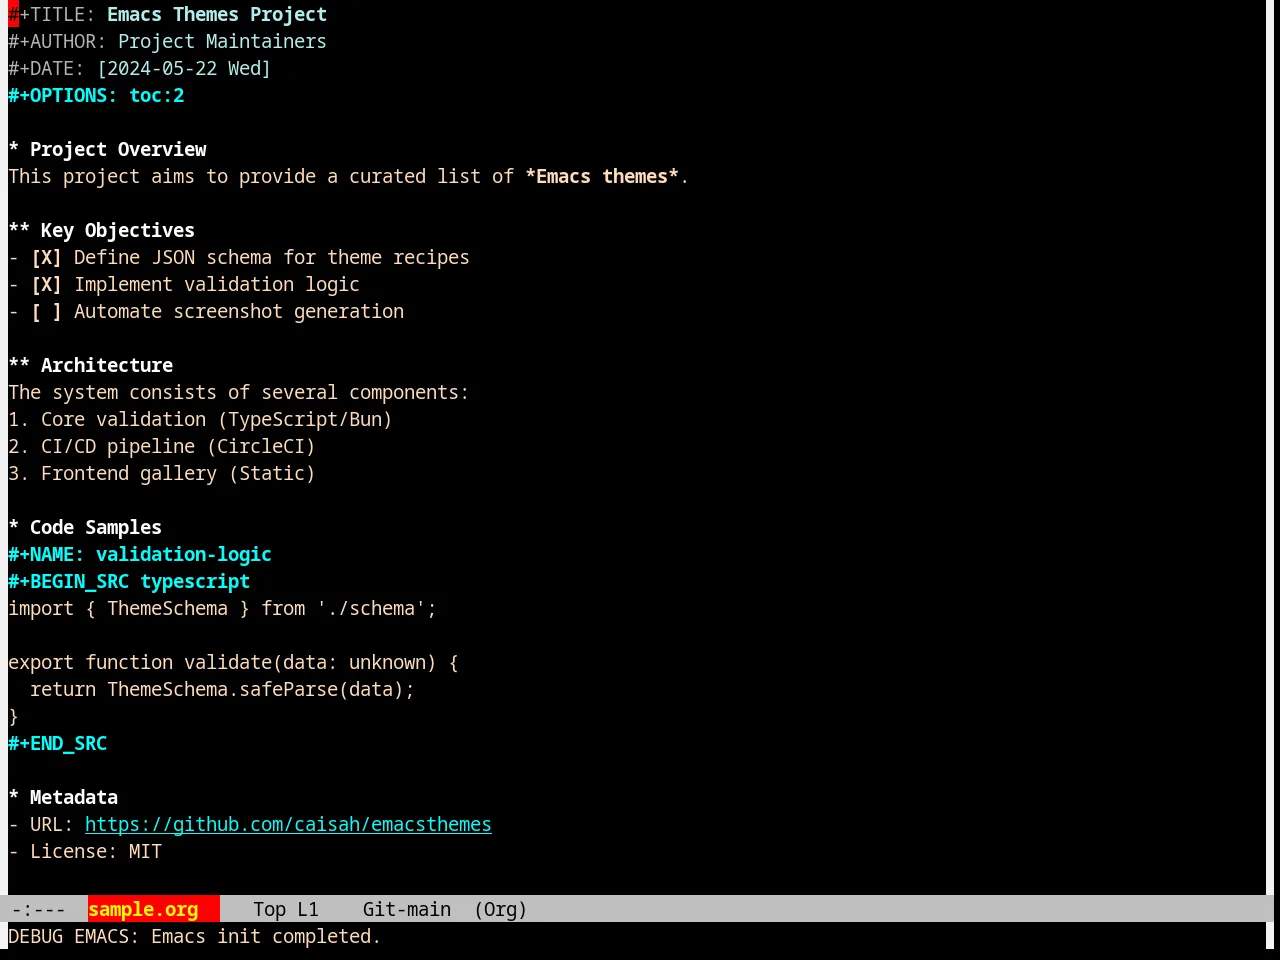Toggle the checkbox for Define JSON schema

click(x=46, y=258)
